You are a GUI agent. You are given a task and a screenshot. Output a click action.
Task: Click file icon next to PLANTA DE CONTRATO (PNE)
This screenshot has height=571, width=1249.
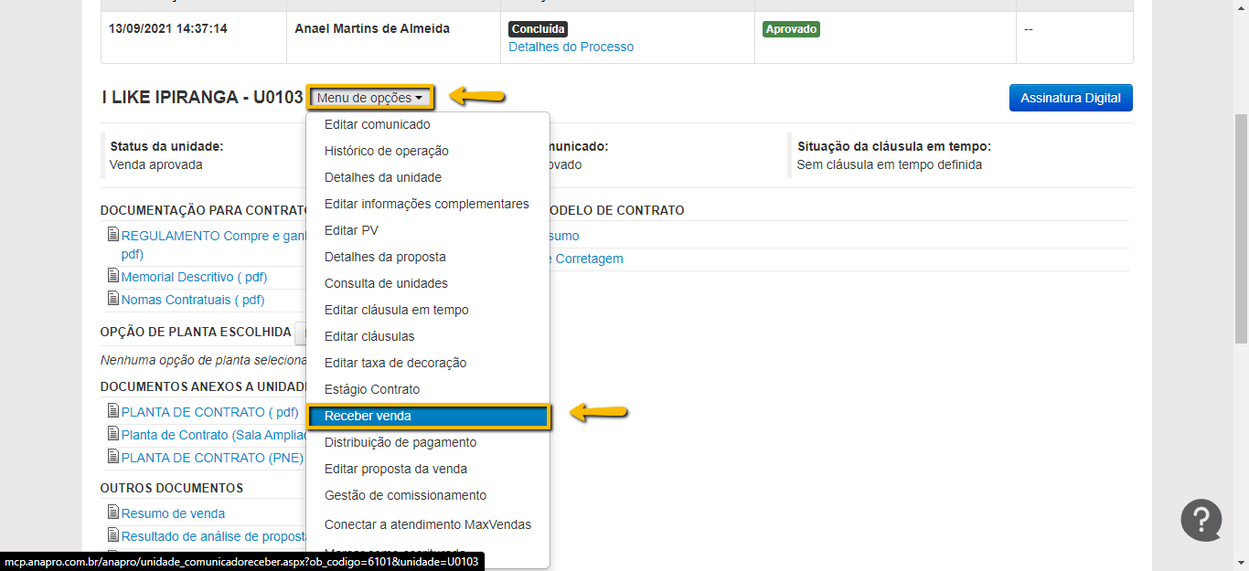[x=113, y=457]
